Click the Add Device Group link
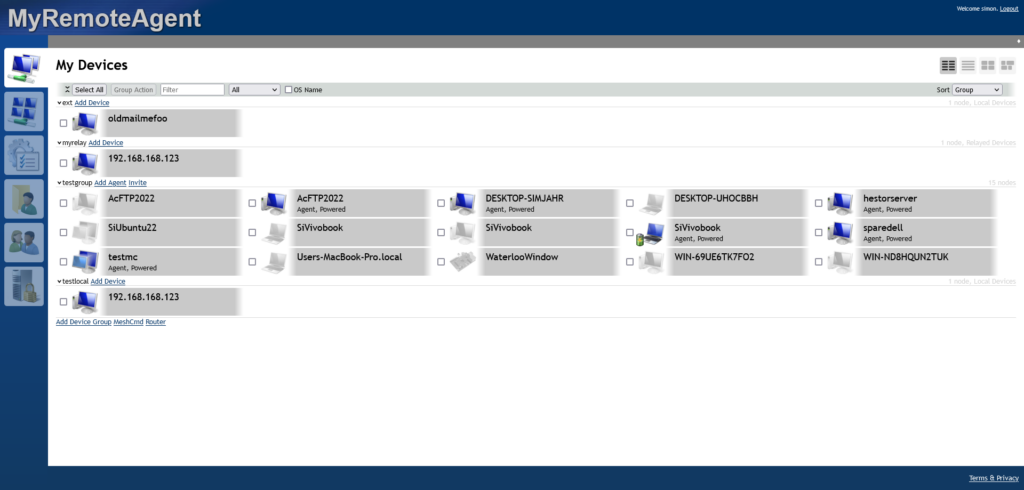1024x490 pixels. (x=83, y=322)
